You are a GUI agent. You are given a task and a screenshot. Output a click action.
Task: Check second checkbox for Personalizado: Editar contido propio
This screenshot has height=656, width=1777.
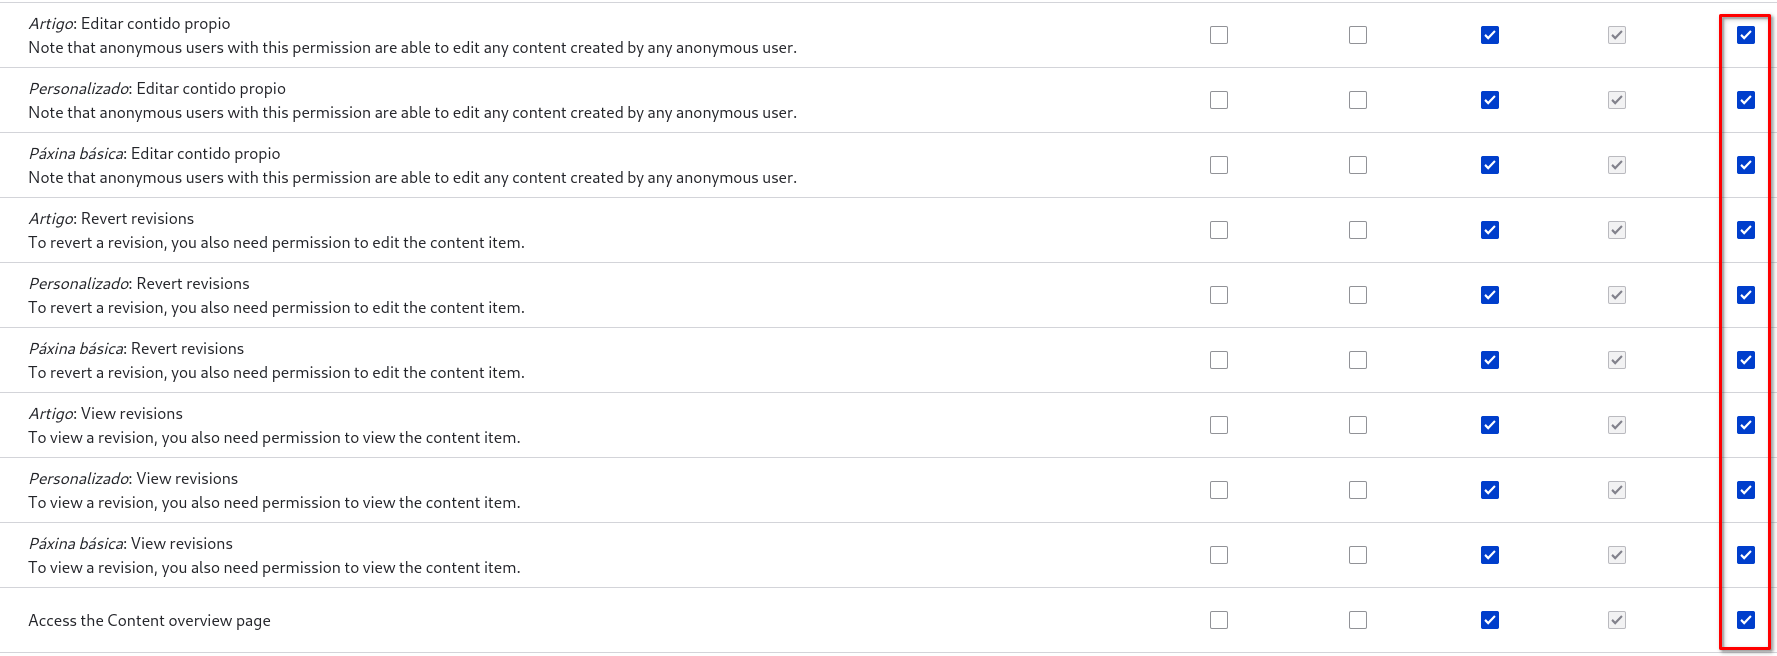click(1358, 100)
